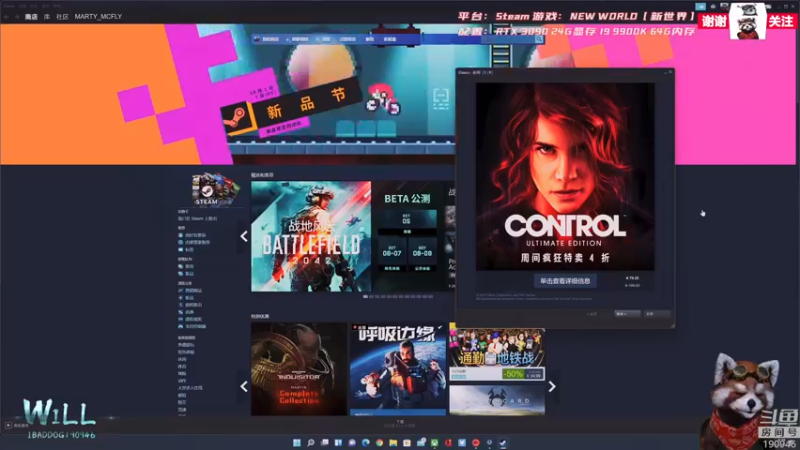Click the red 谢谢 label in stream overlay
Image resolution: width=800 pixels, height=450 pixels.
pyautogui.click(x=713, y=21)
